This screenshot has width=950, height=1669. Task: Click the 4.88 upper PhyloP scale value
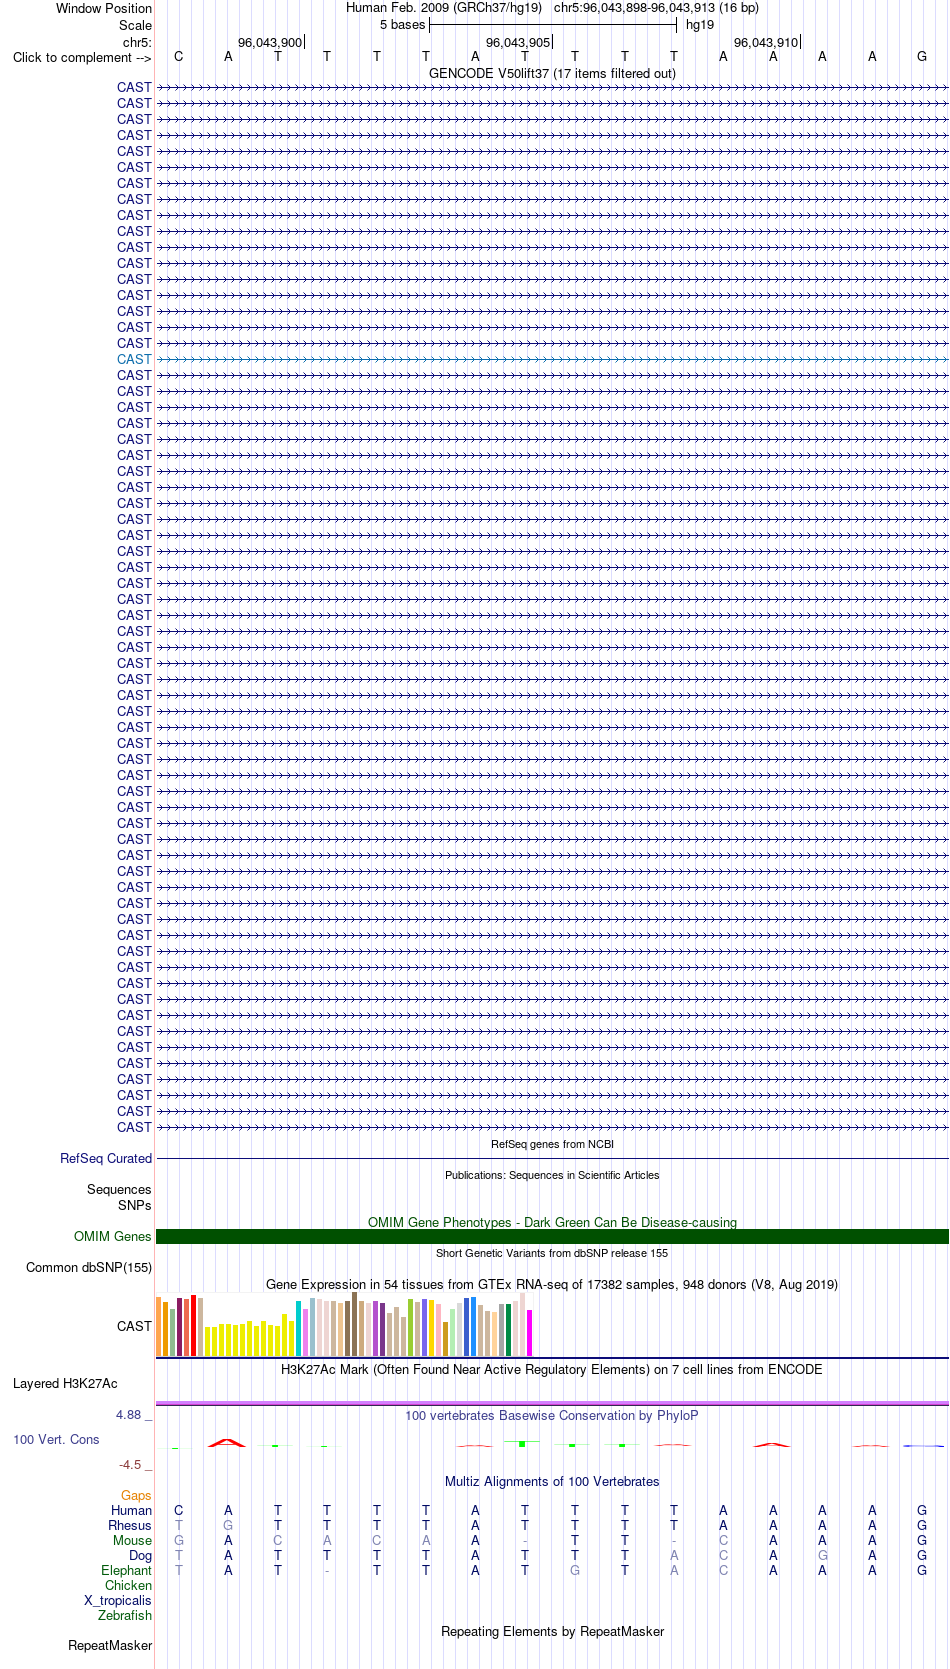click(x=129, y=1414)
